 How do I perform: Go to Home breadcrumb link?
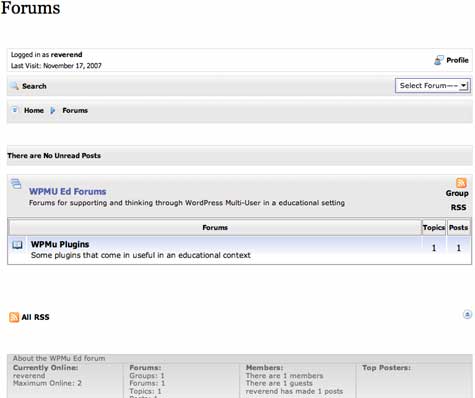tap(34, 110)
